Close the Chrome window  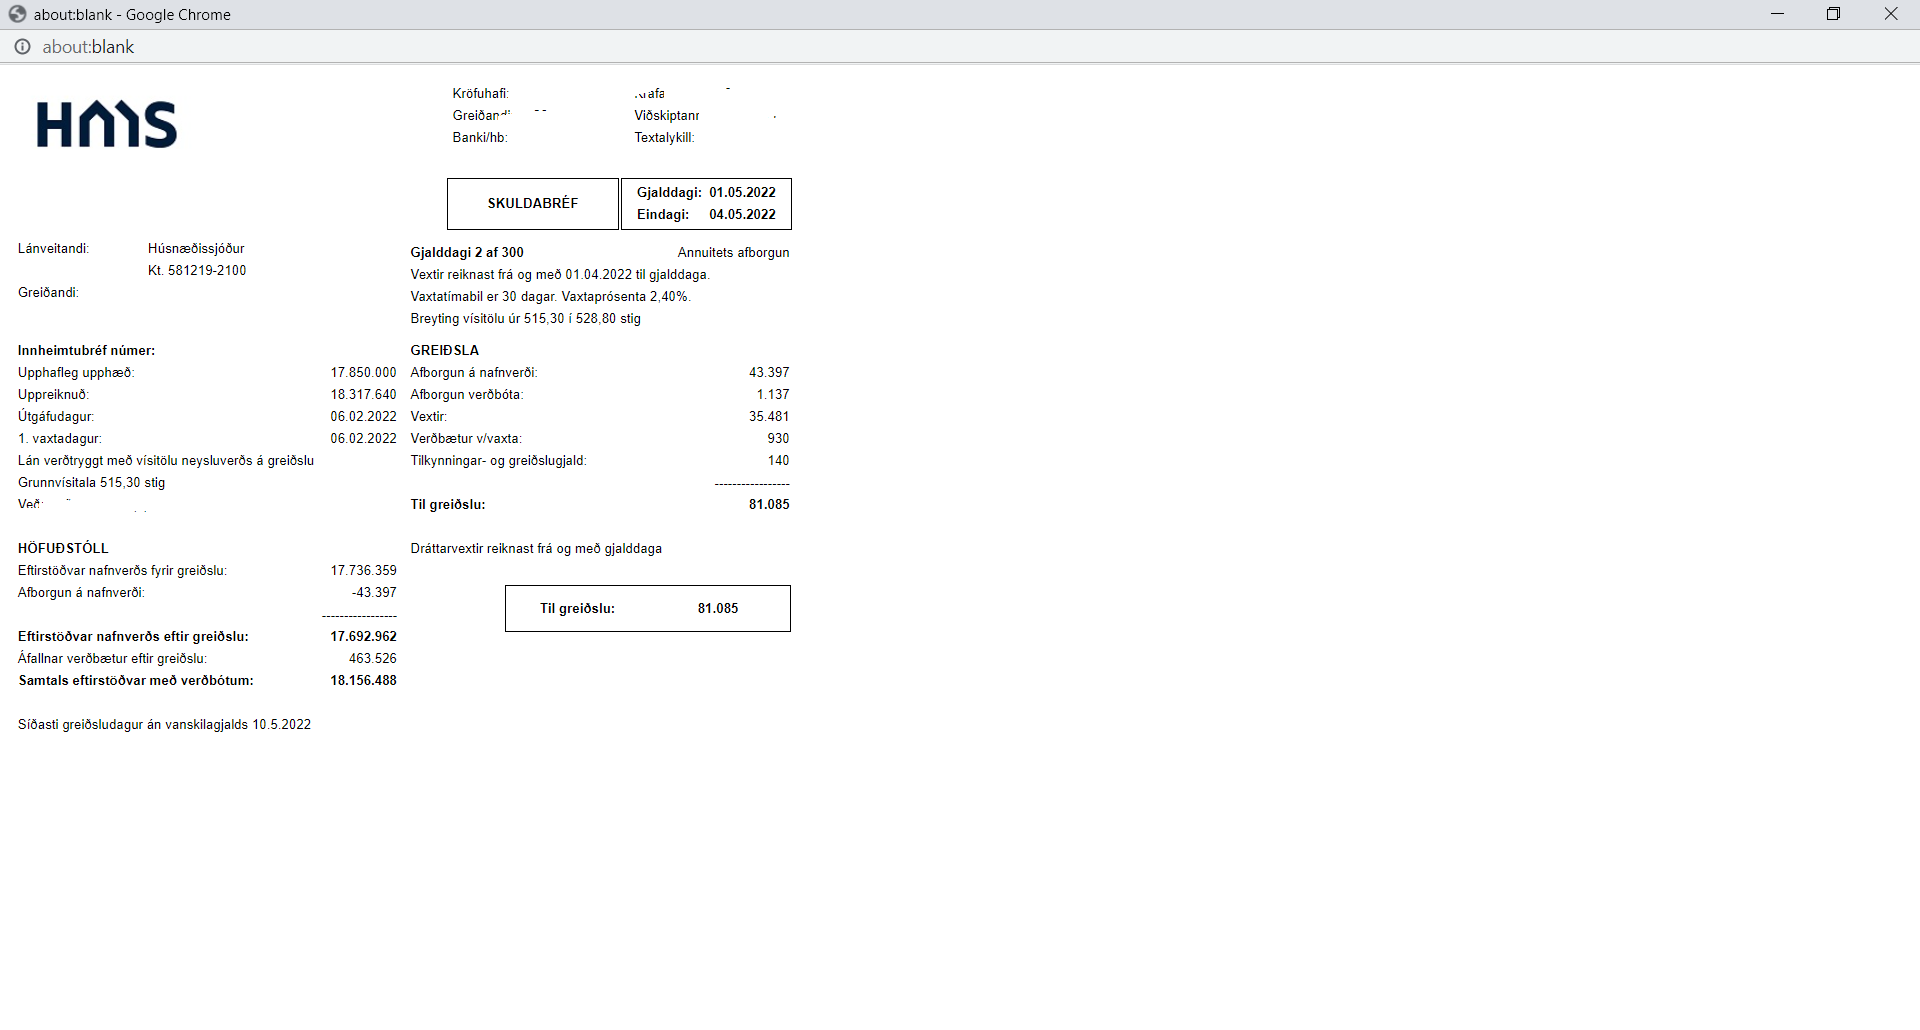point(1890,14)
